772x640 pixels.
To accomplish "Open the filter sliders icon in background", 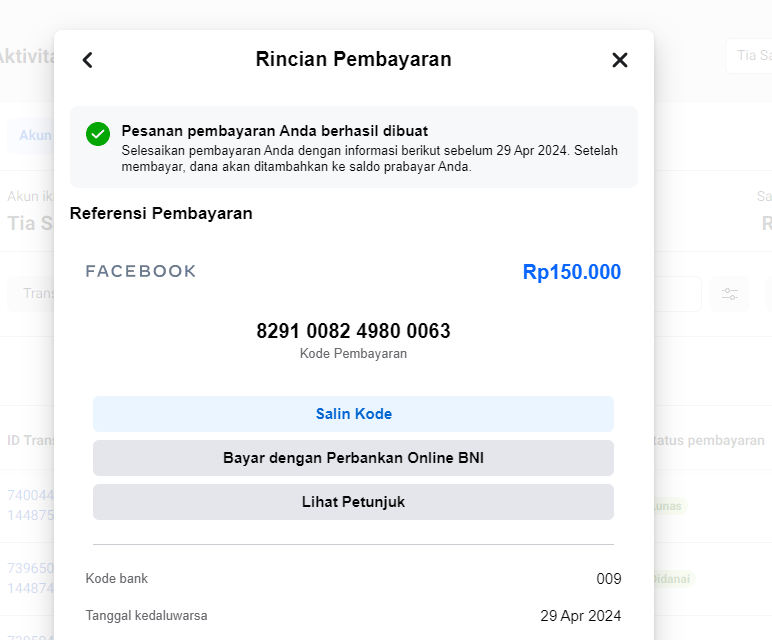I will [x=730, y=294].
